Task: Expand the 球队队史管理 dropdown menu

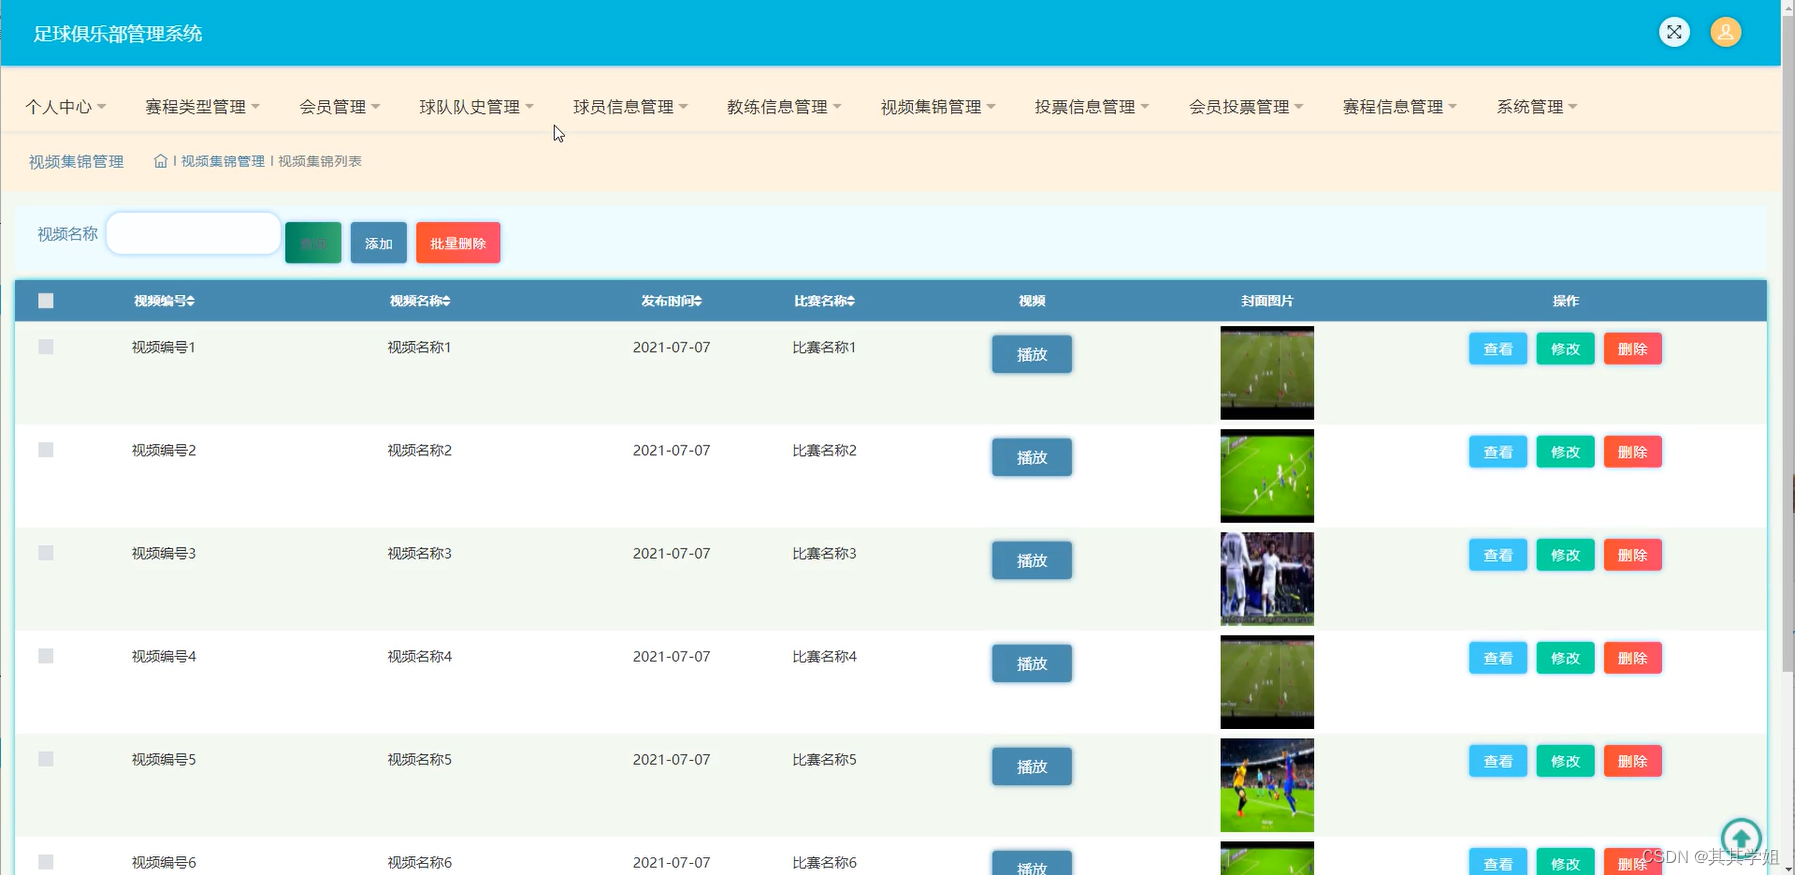Action: [x=477, y=107]
